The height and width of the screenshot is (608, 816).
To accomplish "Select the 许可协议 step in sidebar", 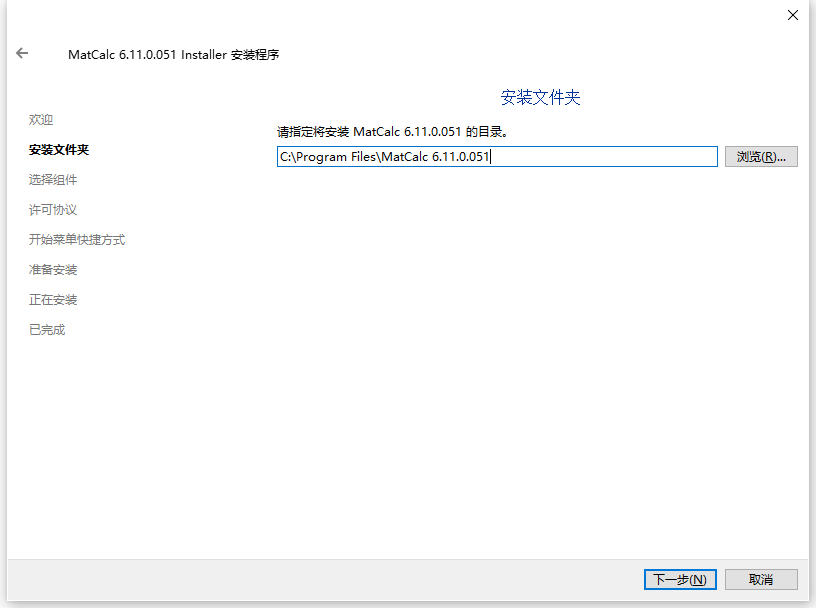I will click(x=53, y=210).
